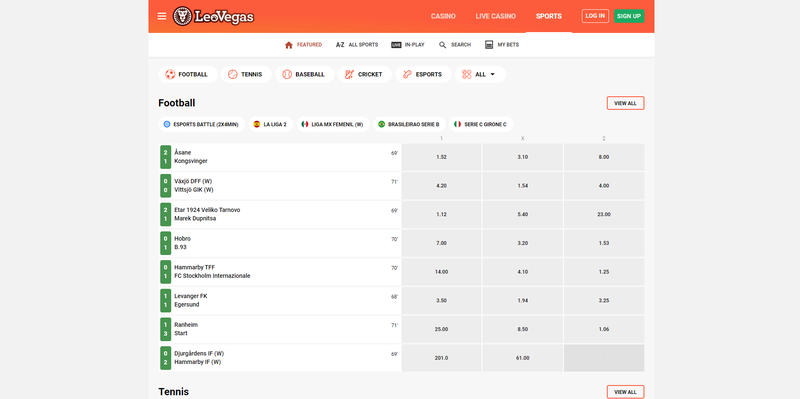The height and width of the screenshot is (399, 800).
Task: Switch to the Casino tab
Action: pos(443,16)
